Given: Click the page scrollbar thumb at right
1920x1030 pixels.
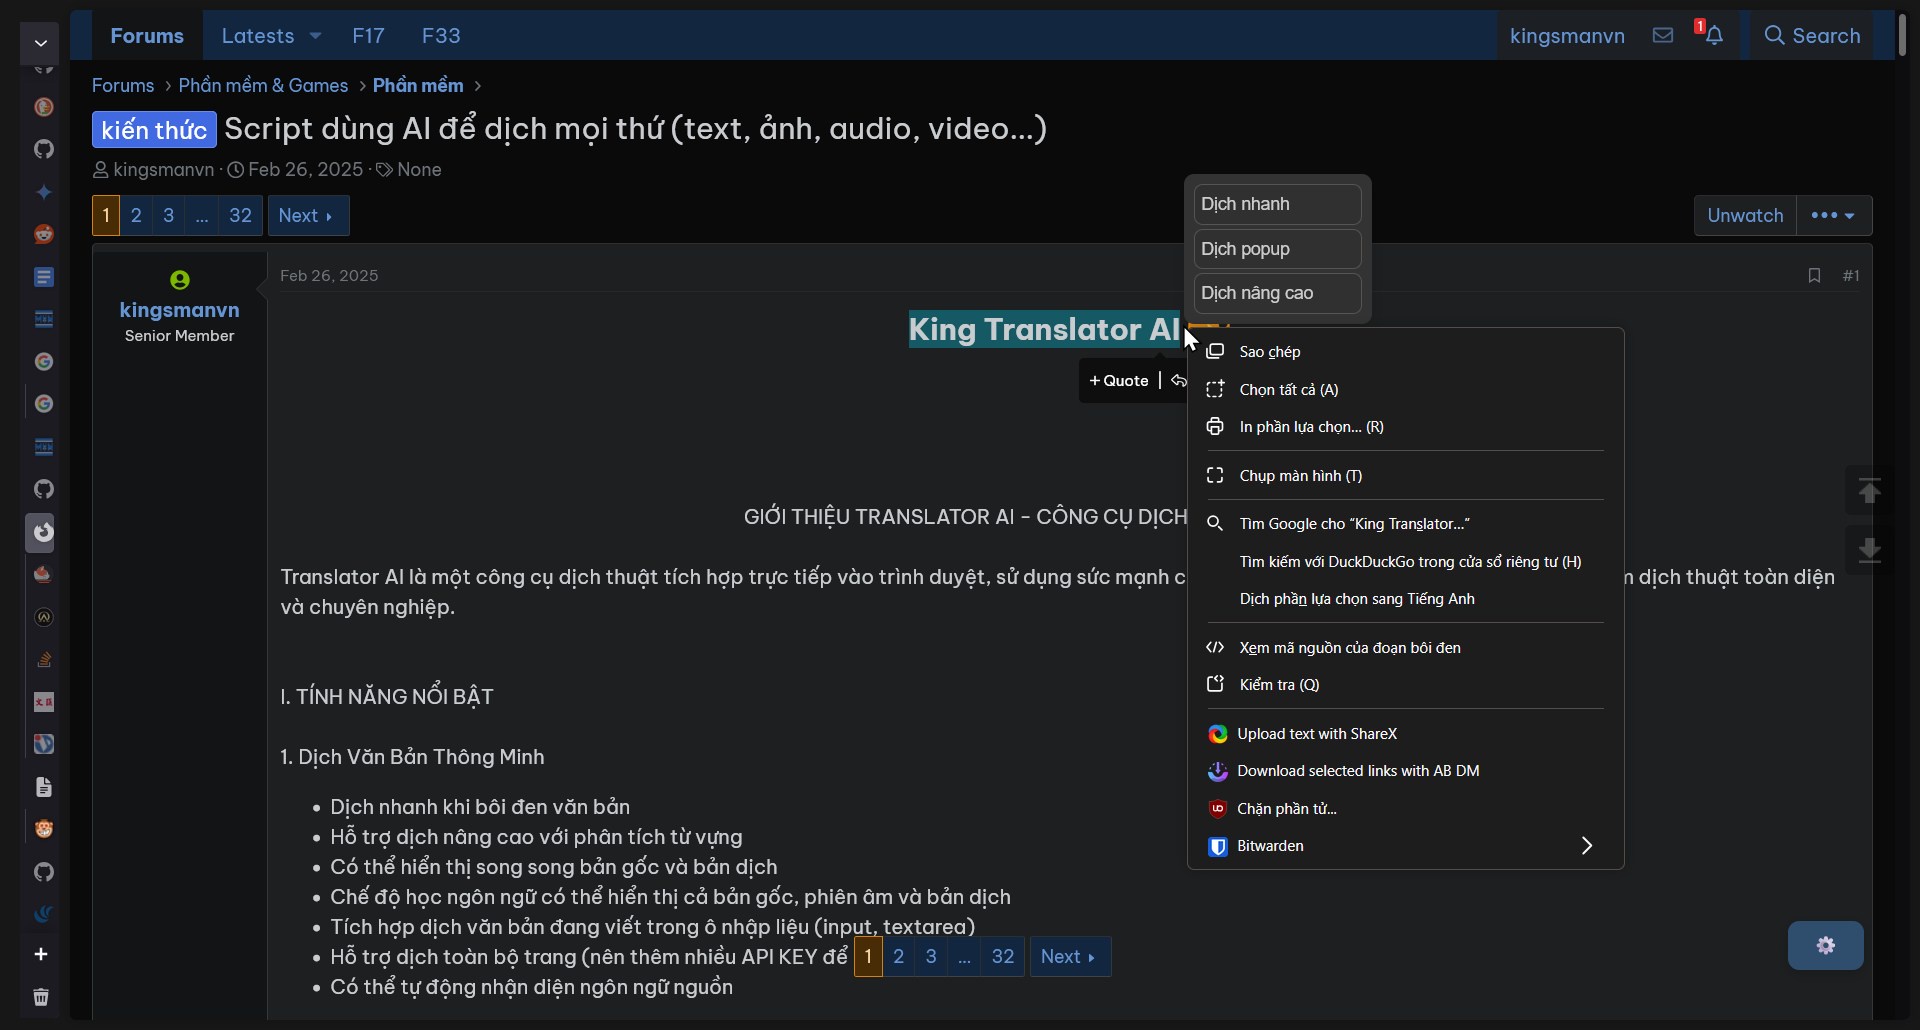Looking at the screenshot, I should point(1902,36).
